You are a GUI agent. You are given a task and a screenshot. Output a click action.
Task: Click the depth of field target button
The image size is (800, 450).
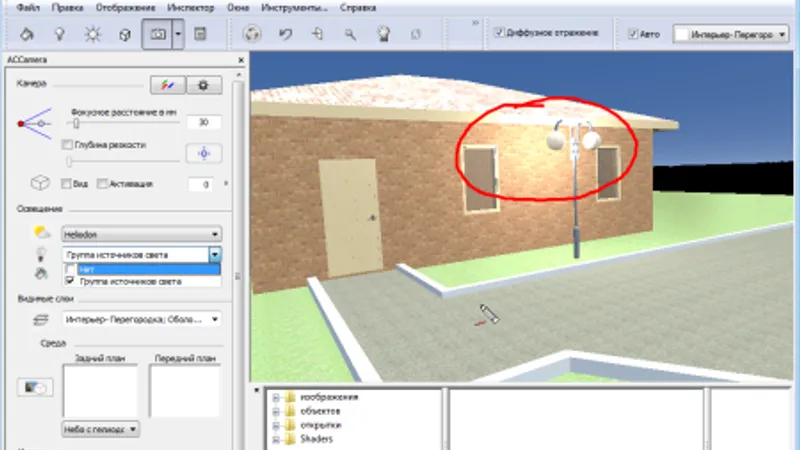[204, 153]
